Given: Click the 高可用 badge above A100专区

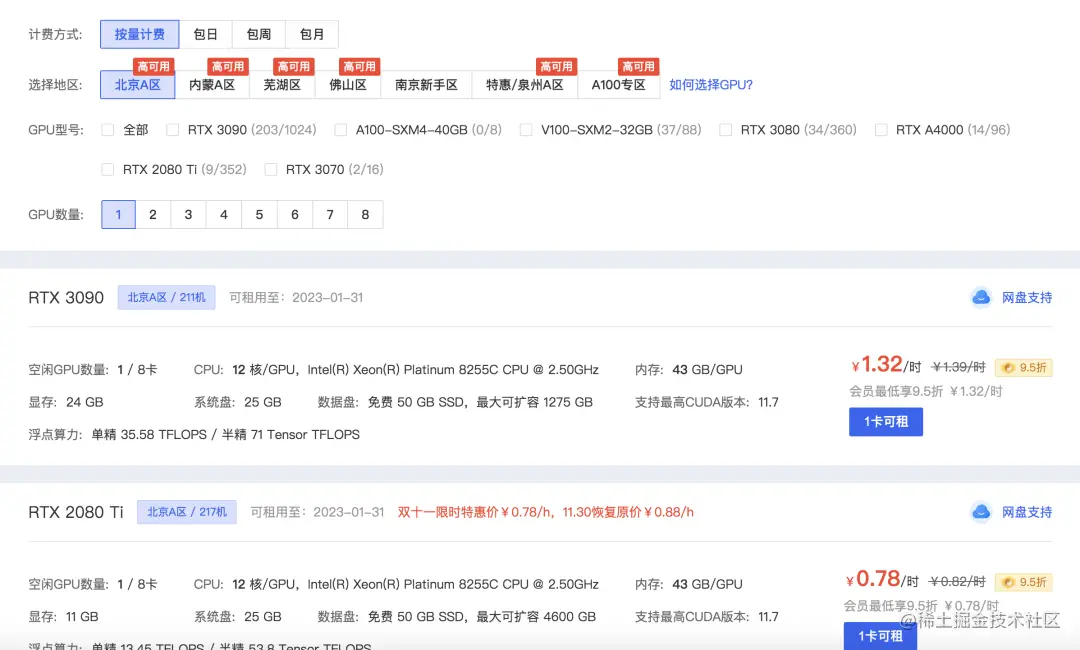Looking at the screenshot, I should pyautogui.click(x=638, y=66).
